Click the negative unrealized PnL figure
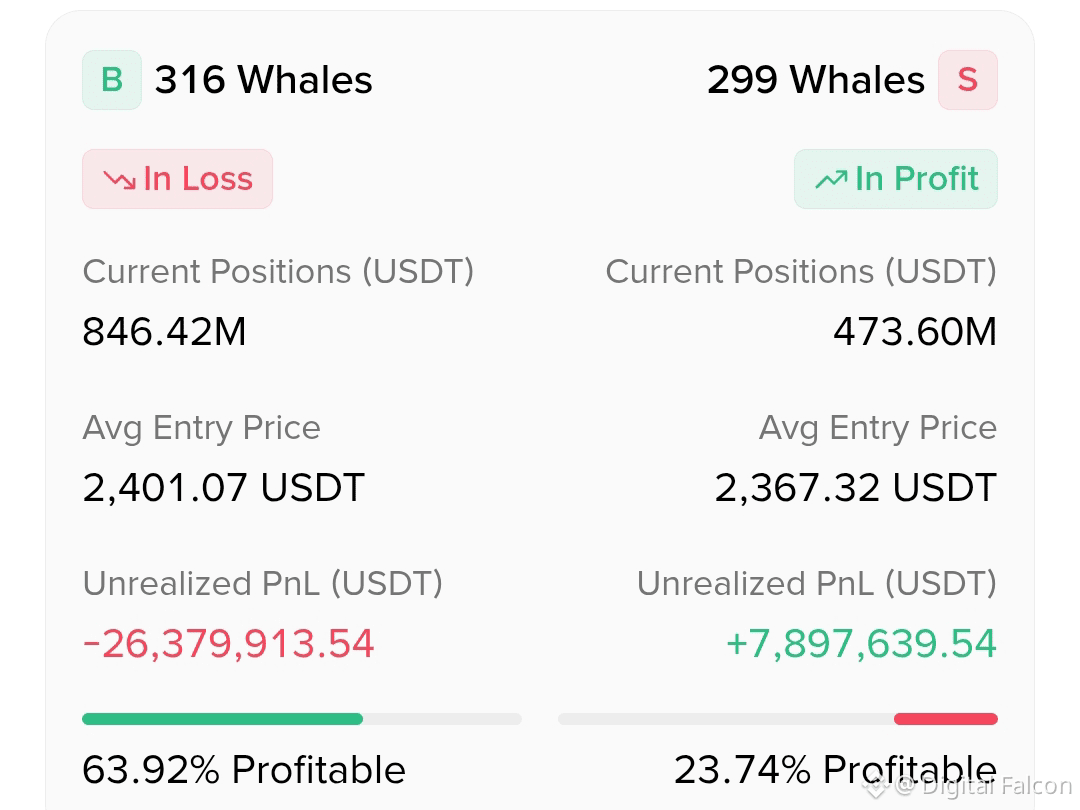 pyautogui.click(x=228, y=644)
